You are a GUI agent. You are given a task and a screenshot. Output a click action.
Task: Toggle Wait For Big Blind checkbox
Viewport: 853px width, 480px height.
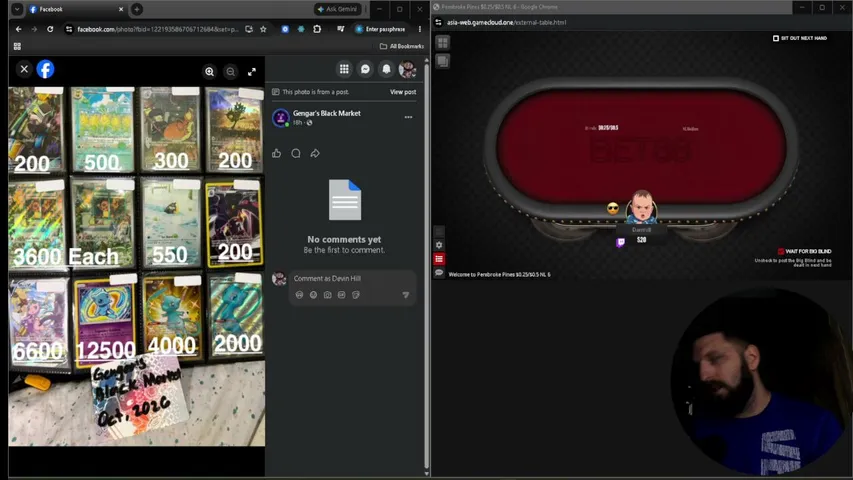coord(781,251)
